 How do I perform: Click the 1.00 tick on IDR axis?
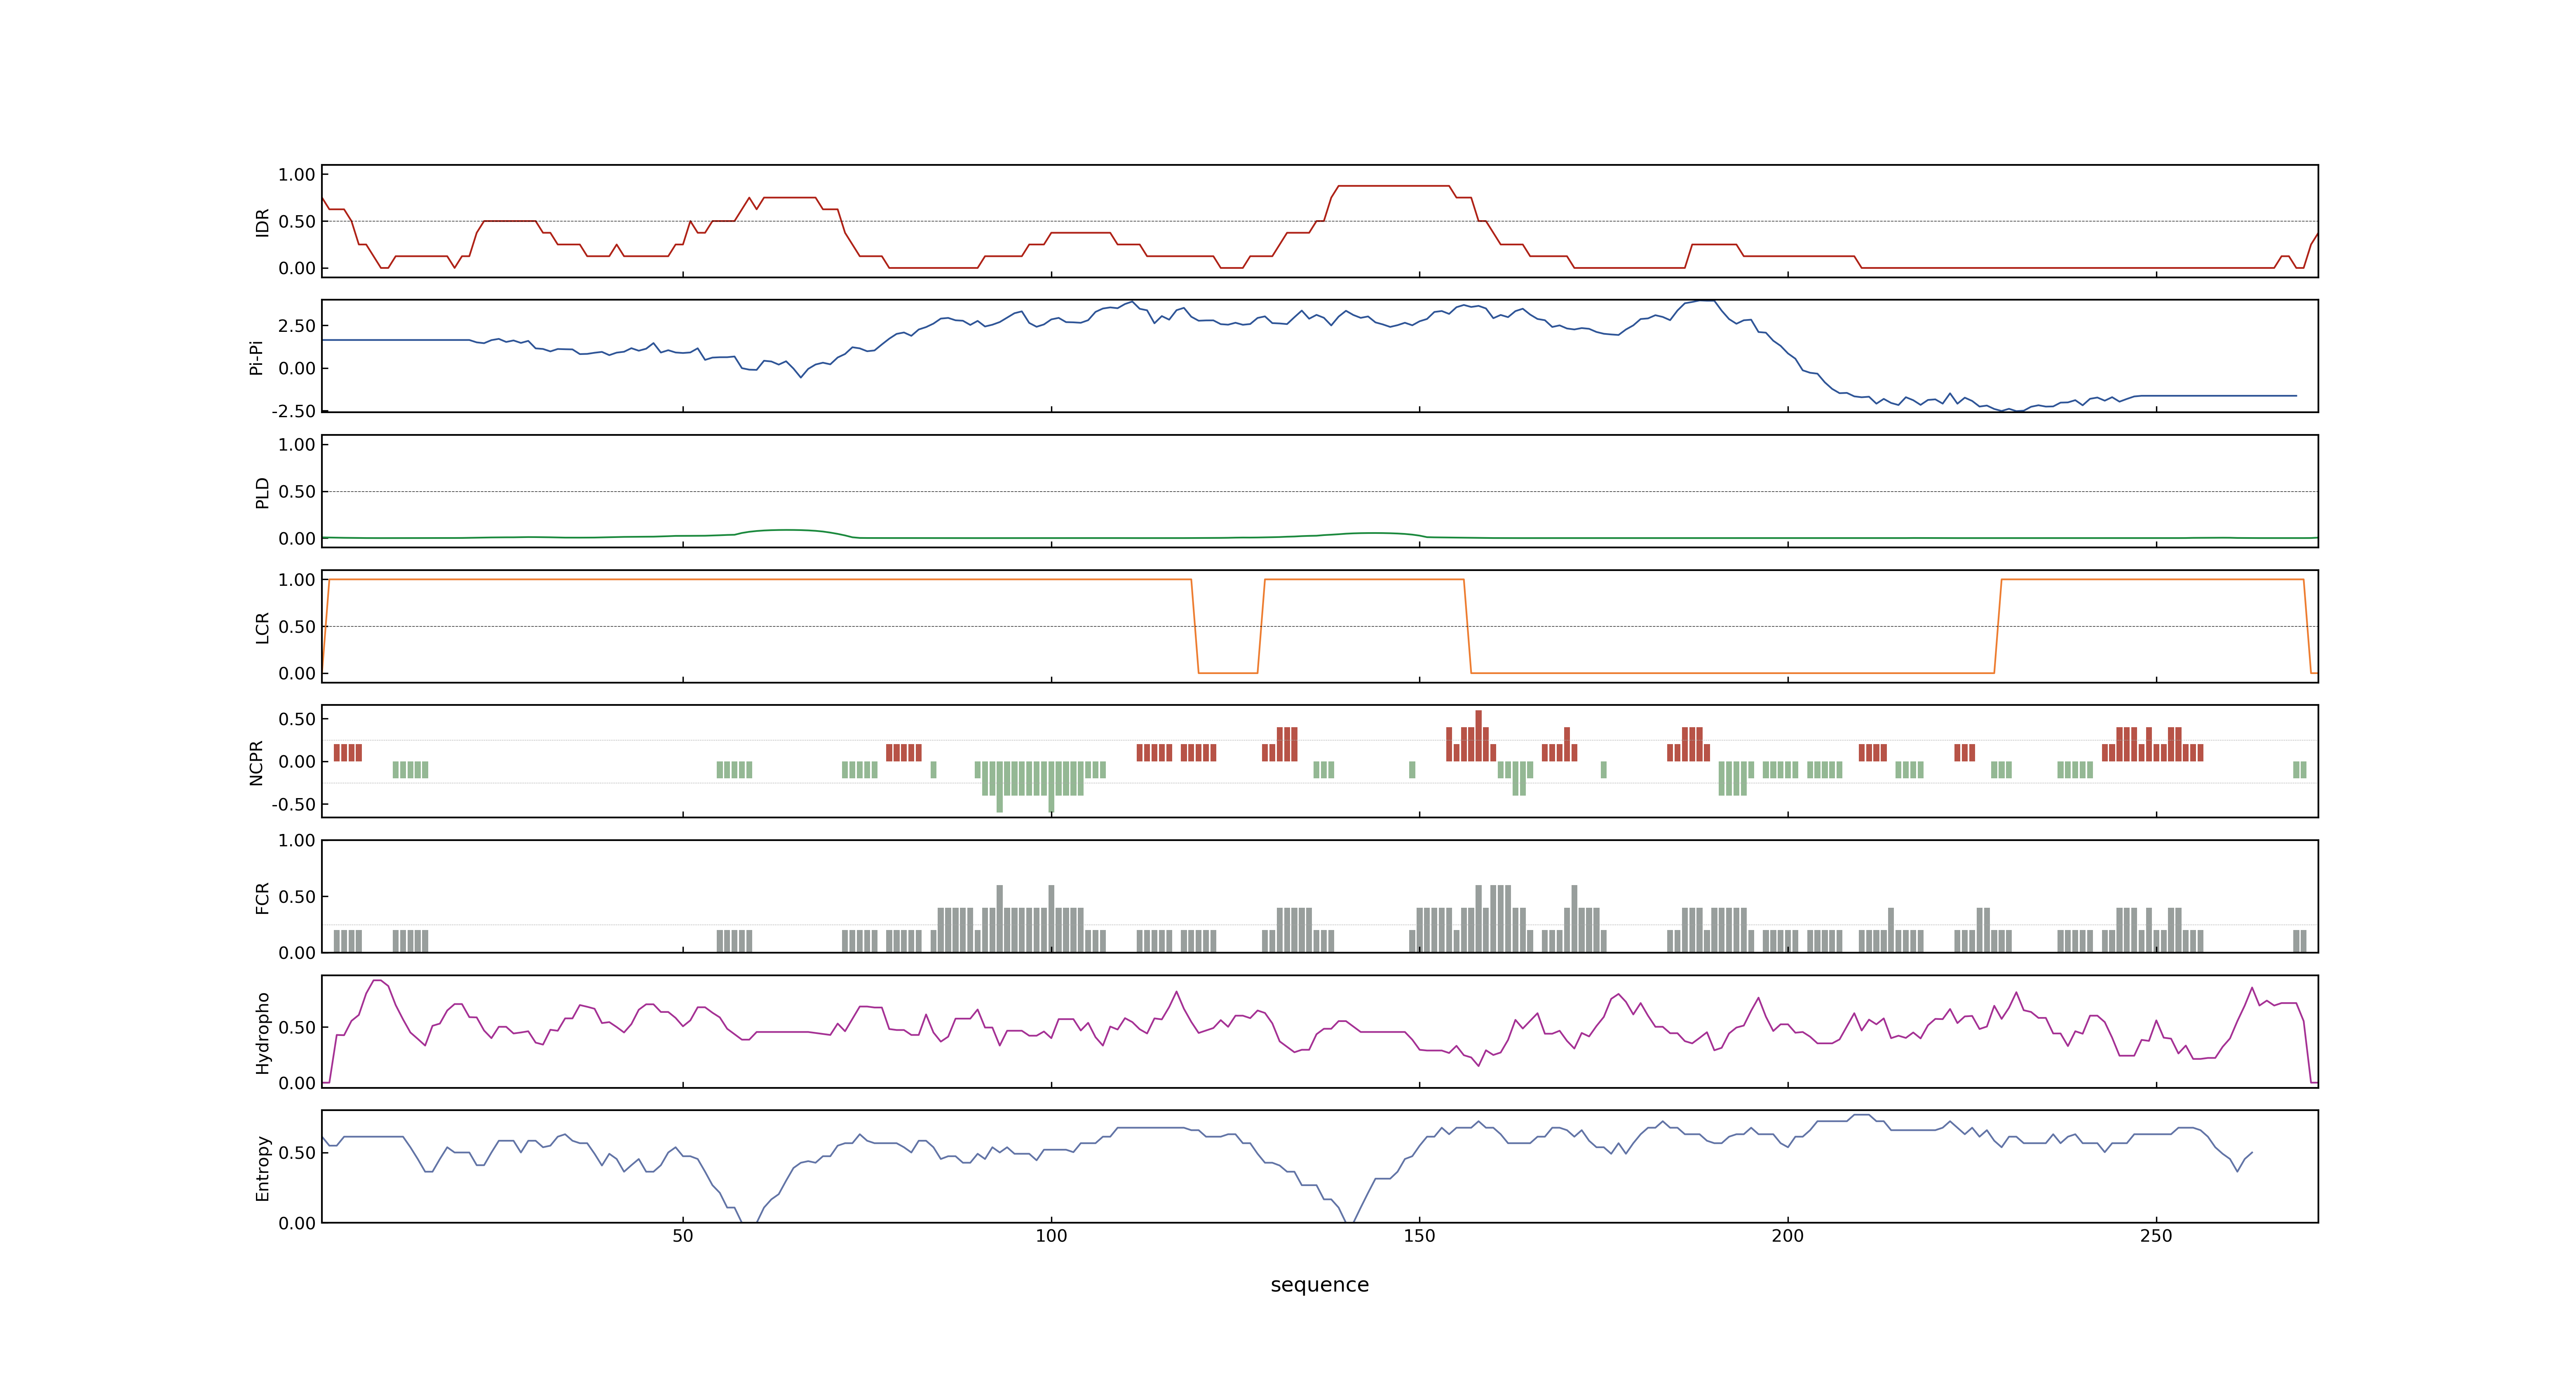coord(297,175)
